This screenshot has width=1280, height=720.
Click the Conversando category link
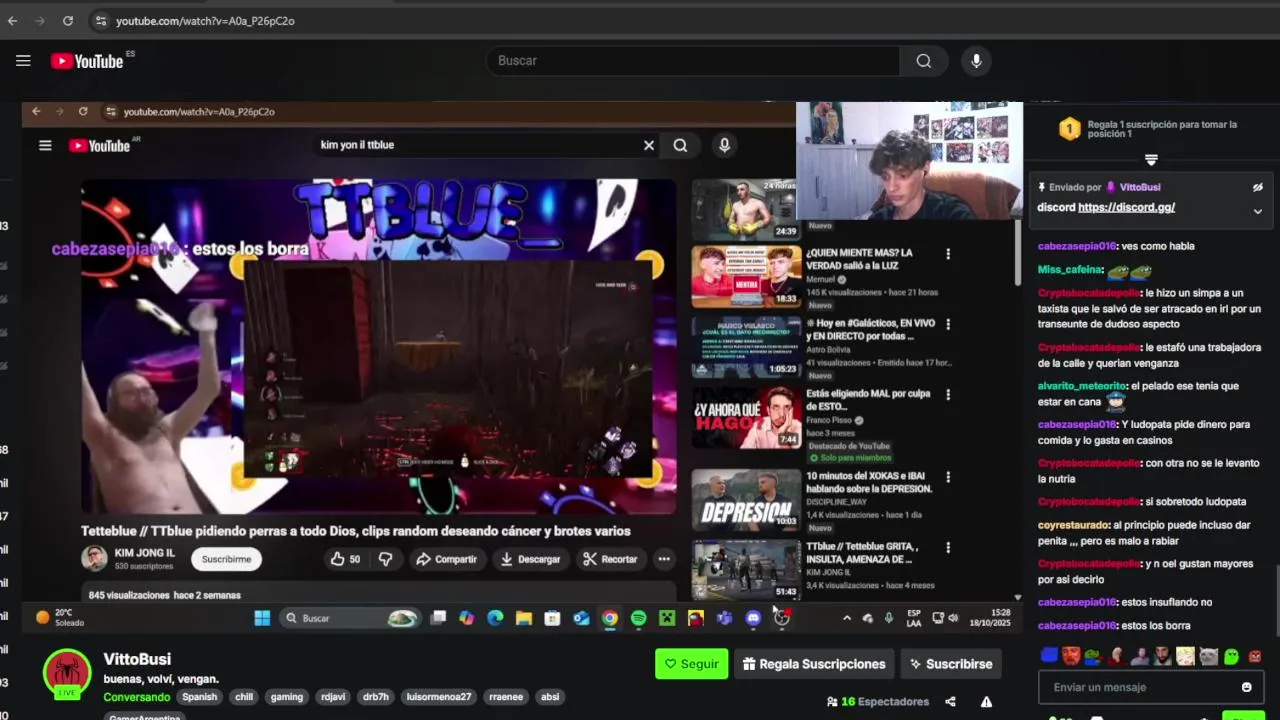pos(136,697)
